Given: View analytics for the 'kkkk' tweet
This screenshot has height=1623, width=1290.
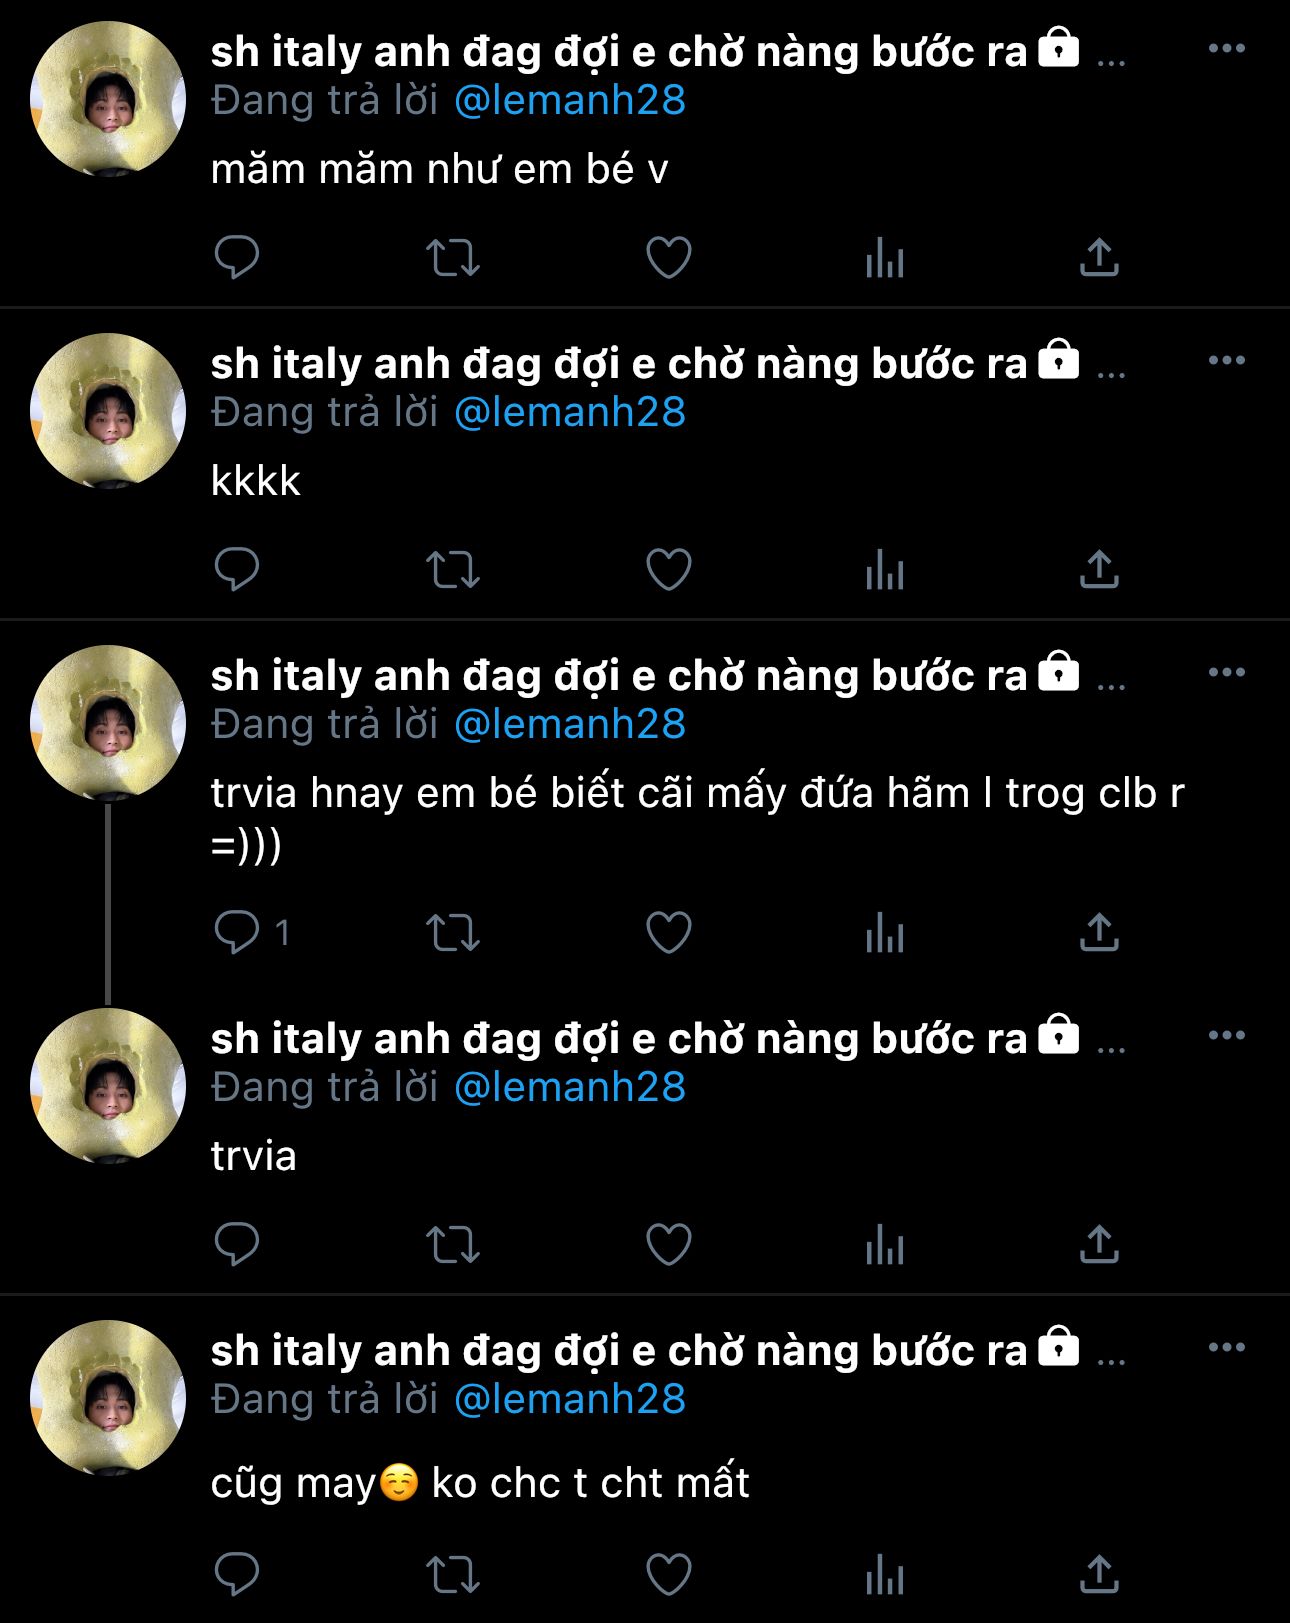Looking at the screenshot, I should pos(885,571).
